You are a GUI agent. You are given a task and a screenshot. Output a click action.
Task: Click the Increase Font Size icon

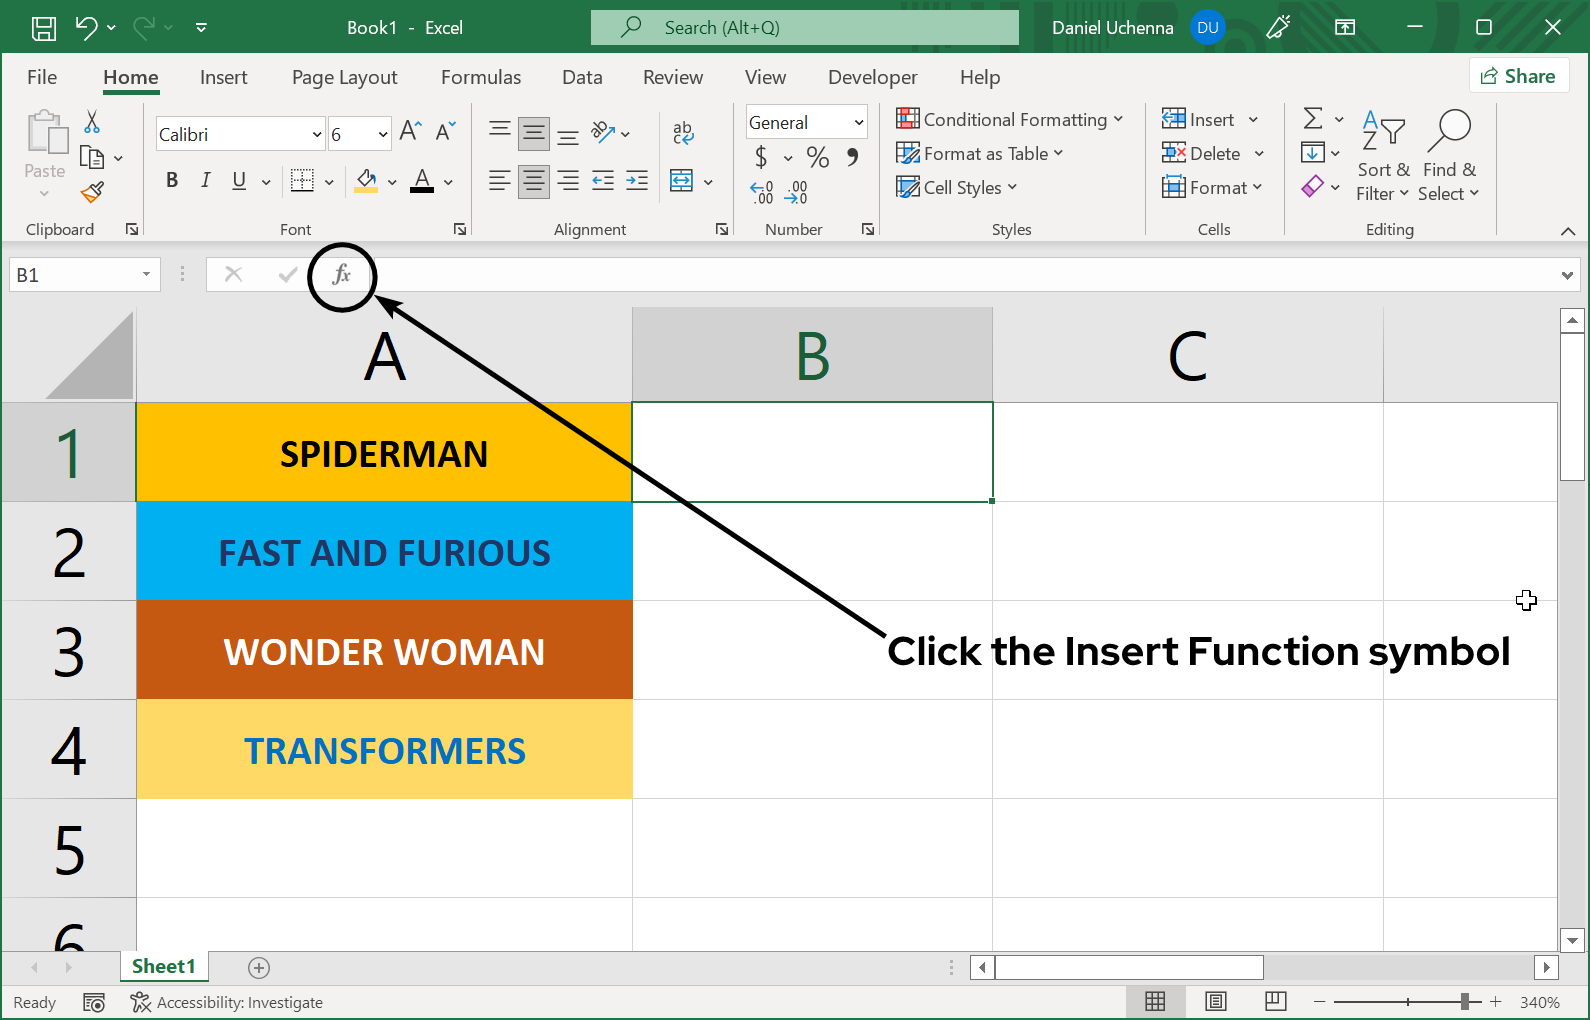(x=410, y=132)
